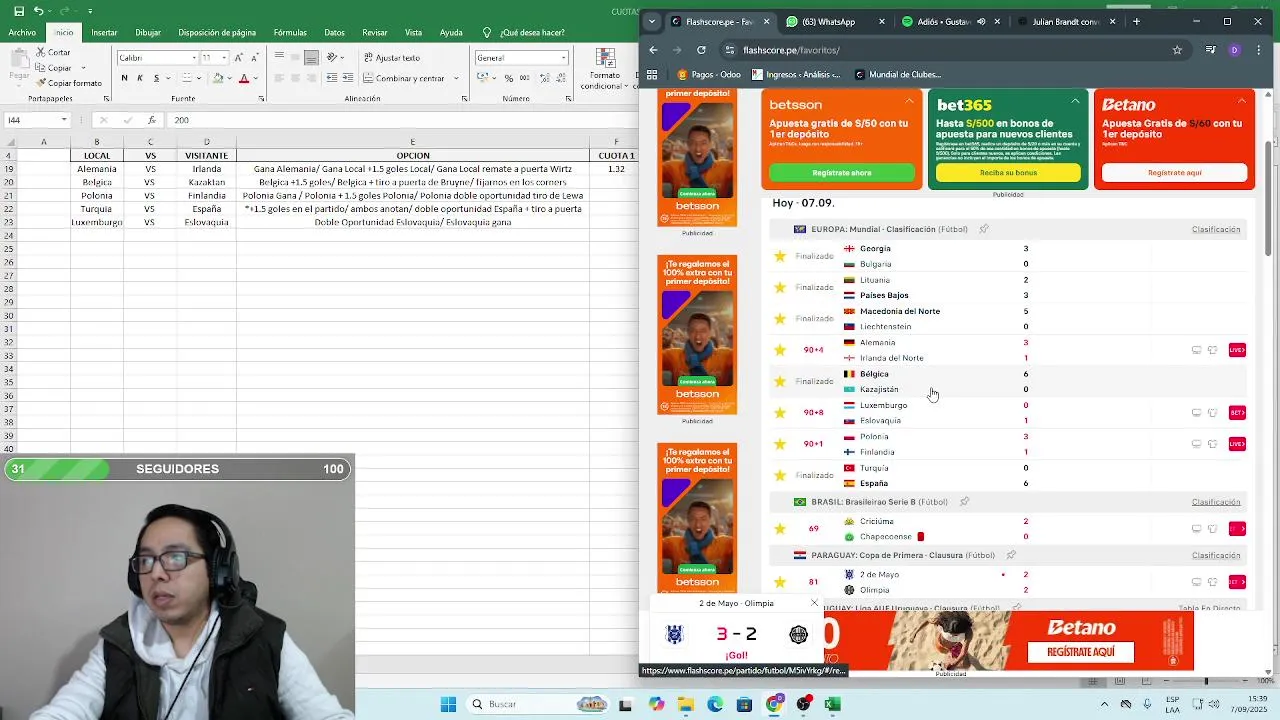Image resolution: width=1280 pixels, height=720 pixels.
Task: Undo the last action in Excel
Action: [38, 11]
